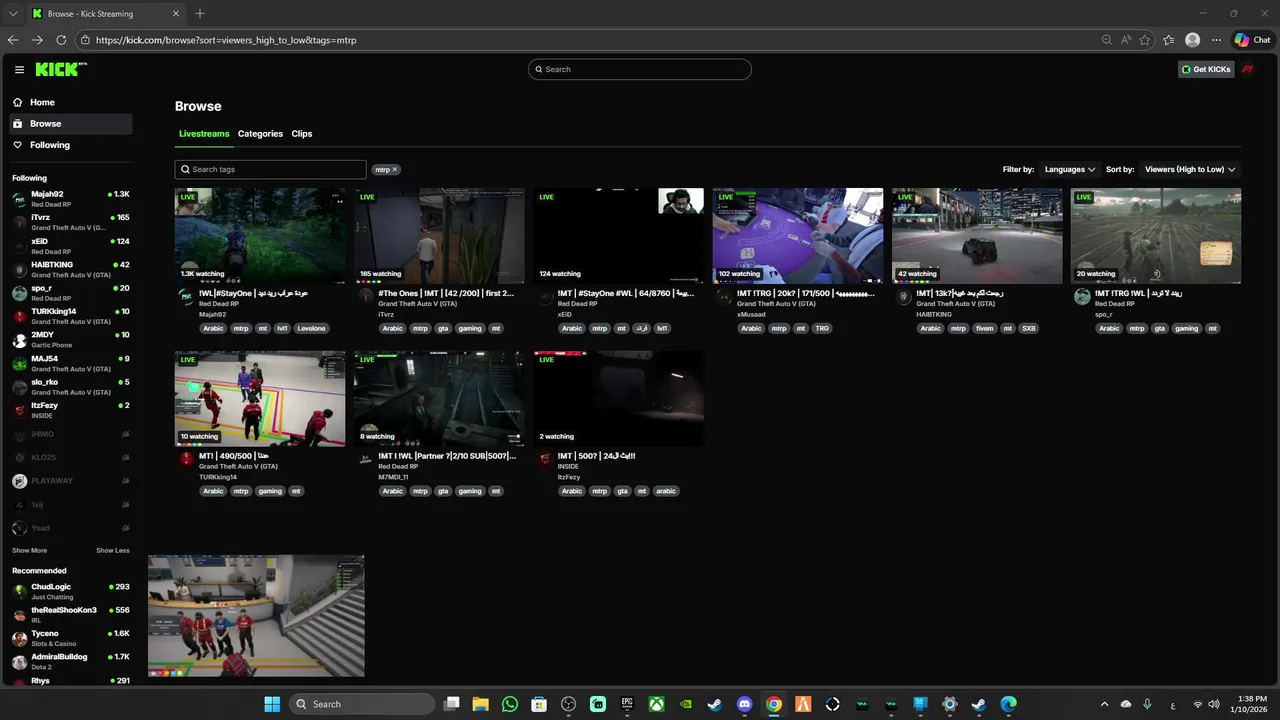
Task: Switch to the Clips tab
Action: click(302, 134)
